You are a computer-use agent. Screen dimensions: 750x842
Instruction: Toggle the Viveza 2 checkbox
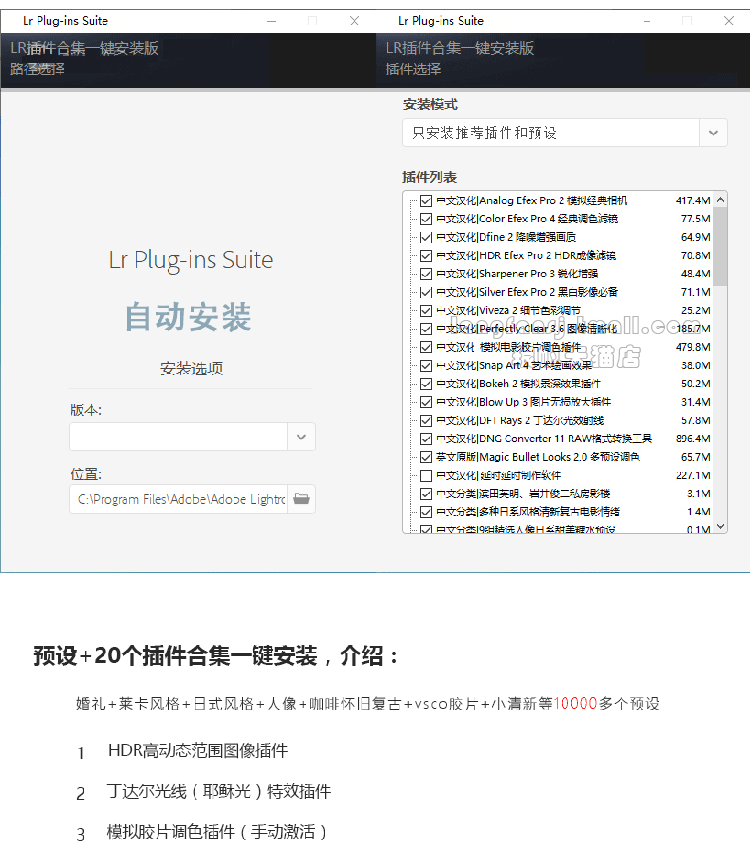426,310
